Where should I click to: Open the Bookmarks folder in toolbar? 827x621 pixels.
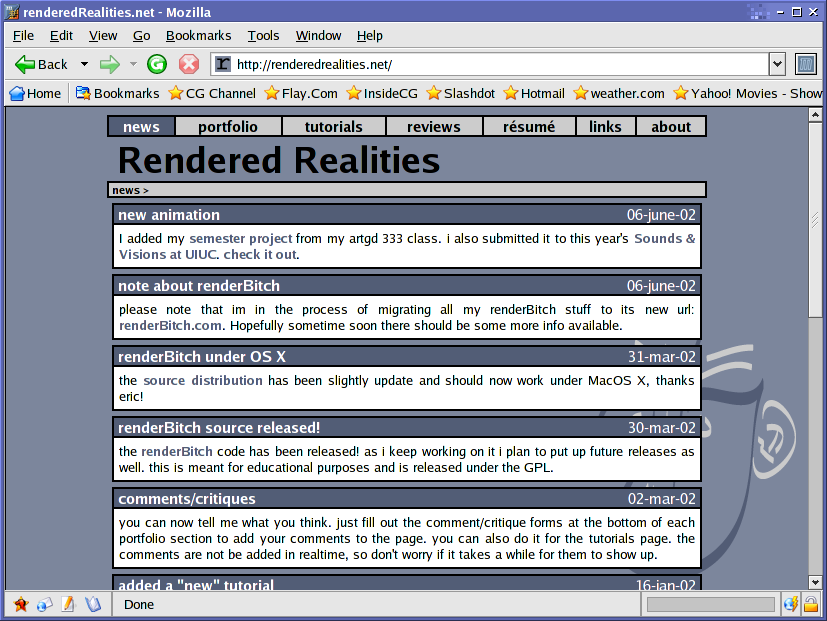click(x=117, y=93)
